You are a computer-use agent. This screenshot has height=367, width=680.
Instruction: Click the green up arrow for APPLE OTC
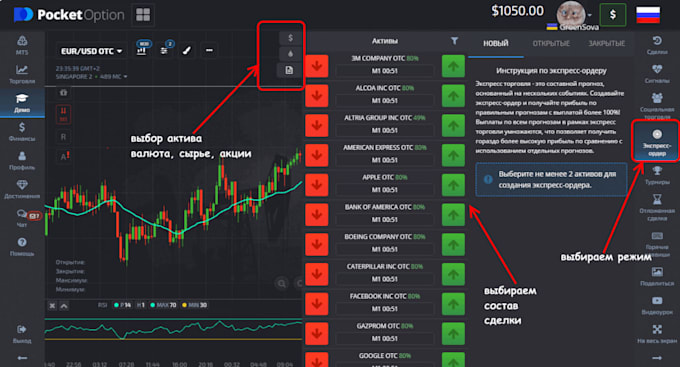coord(453,185)
